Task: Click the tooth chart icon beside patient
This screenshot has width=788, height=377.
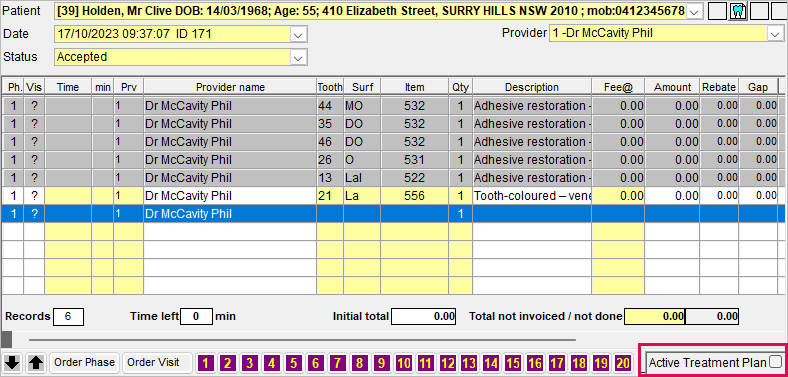Action: click(x=738, y=11)
